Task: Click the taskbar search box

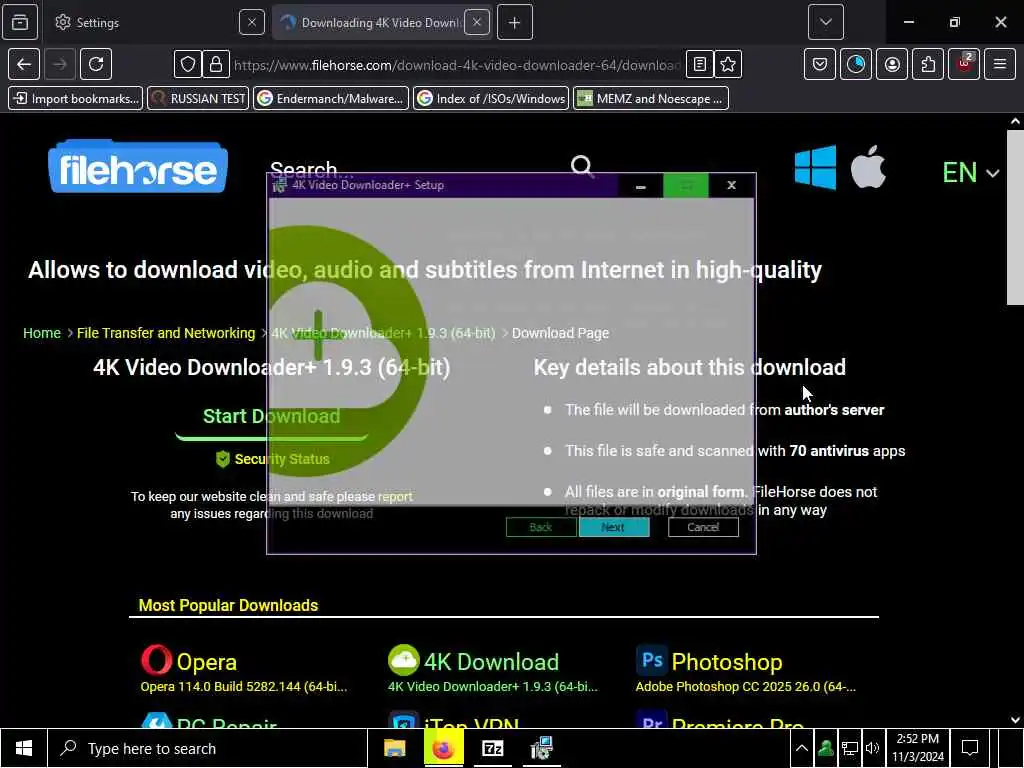Action: (x=208, y=748)
